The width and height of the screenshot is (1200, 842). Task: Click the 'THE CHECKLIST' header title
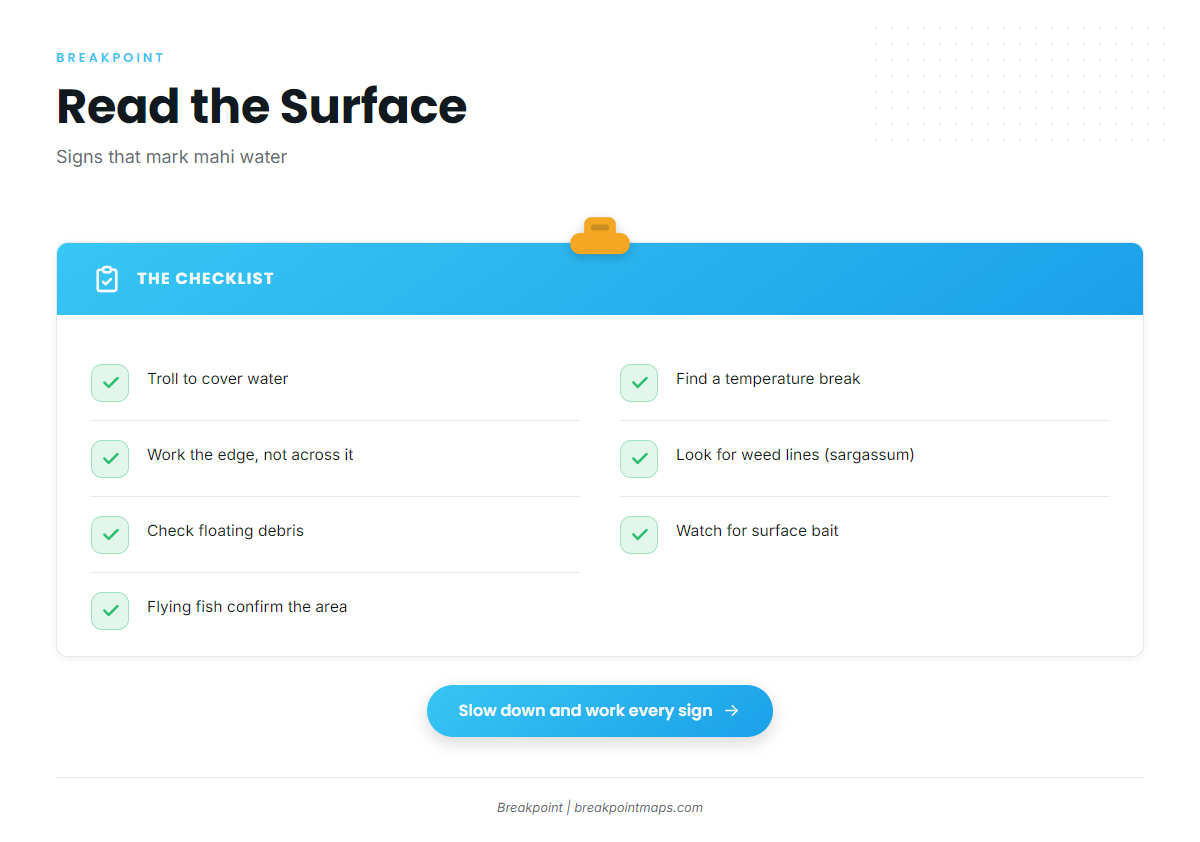[x=205, y=279]
